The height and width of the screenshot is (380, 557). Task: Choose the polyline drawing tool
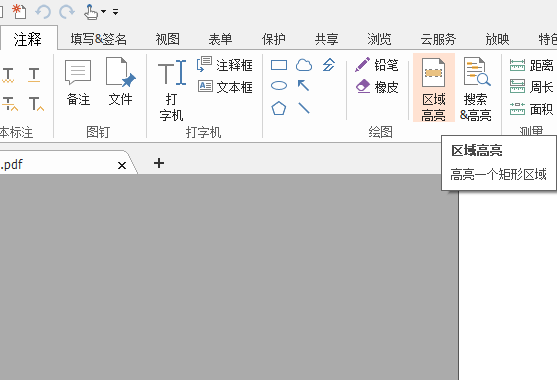[329, 65]
